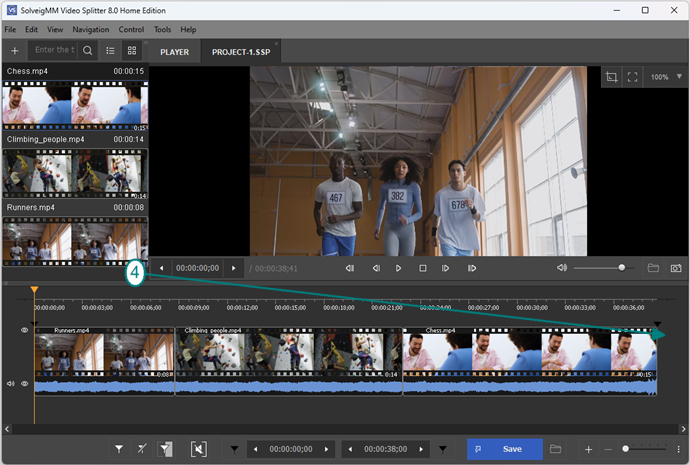
Task: Click the remove marker crossed funnel icon
Action: click(x=142, y=449)
